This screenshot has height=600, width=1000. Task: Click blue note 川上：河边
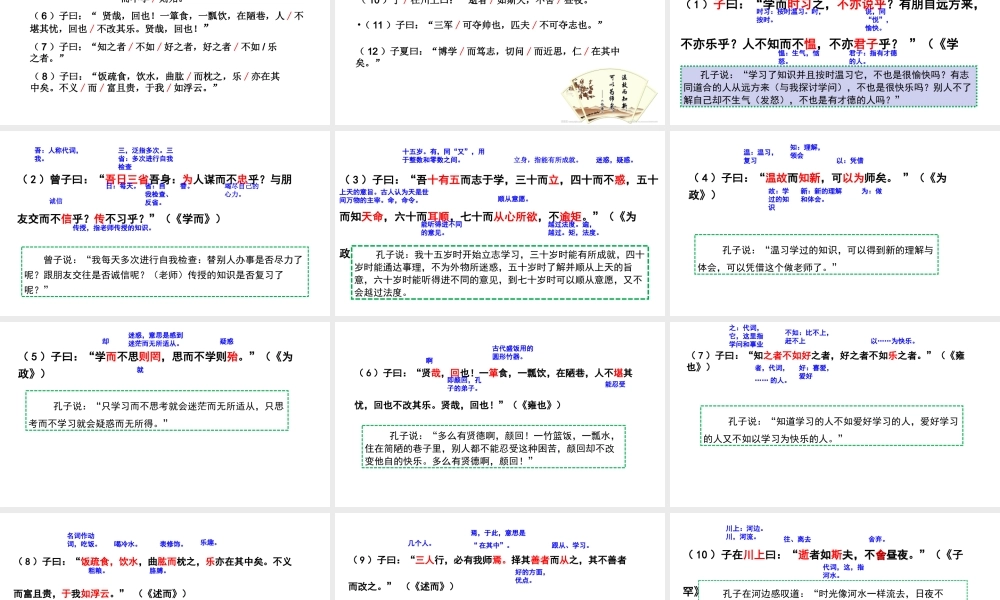pos(744,532)
